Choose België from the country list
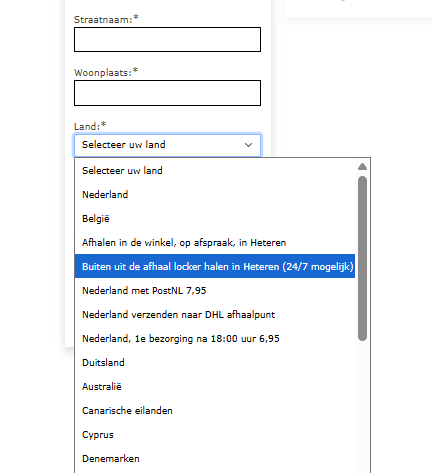This screenshot has width=432, height=473. click(x=215, y=218)
